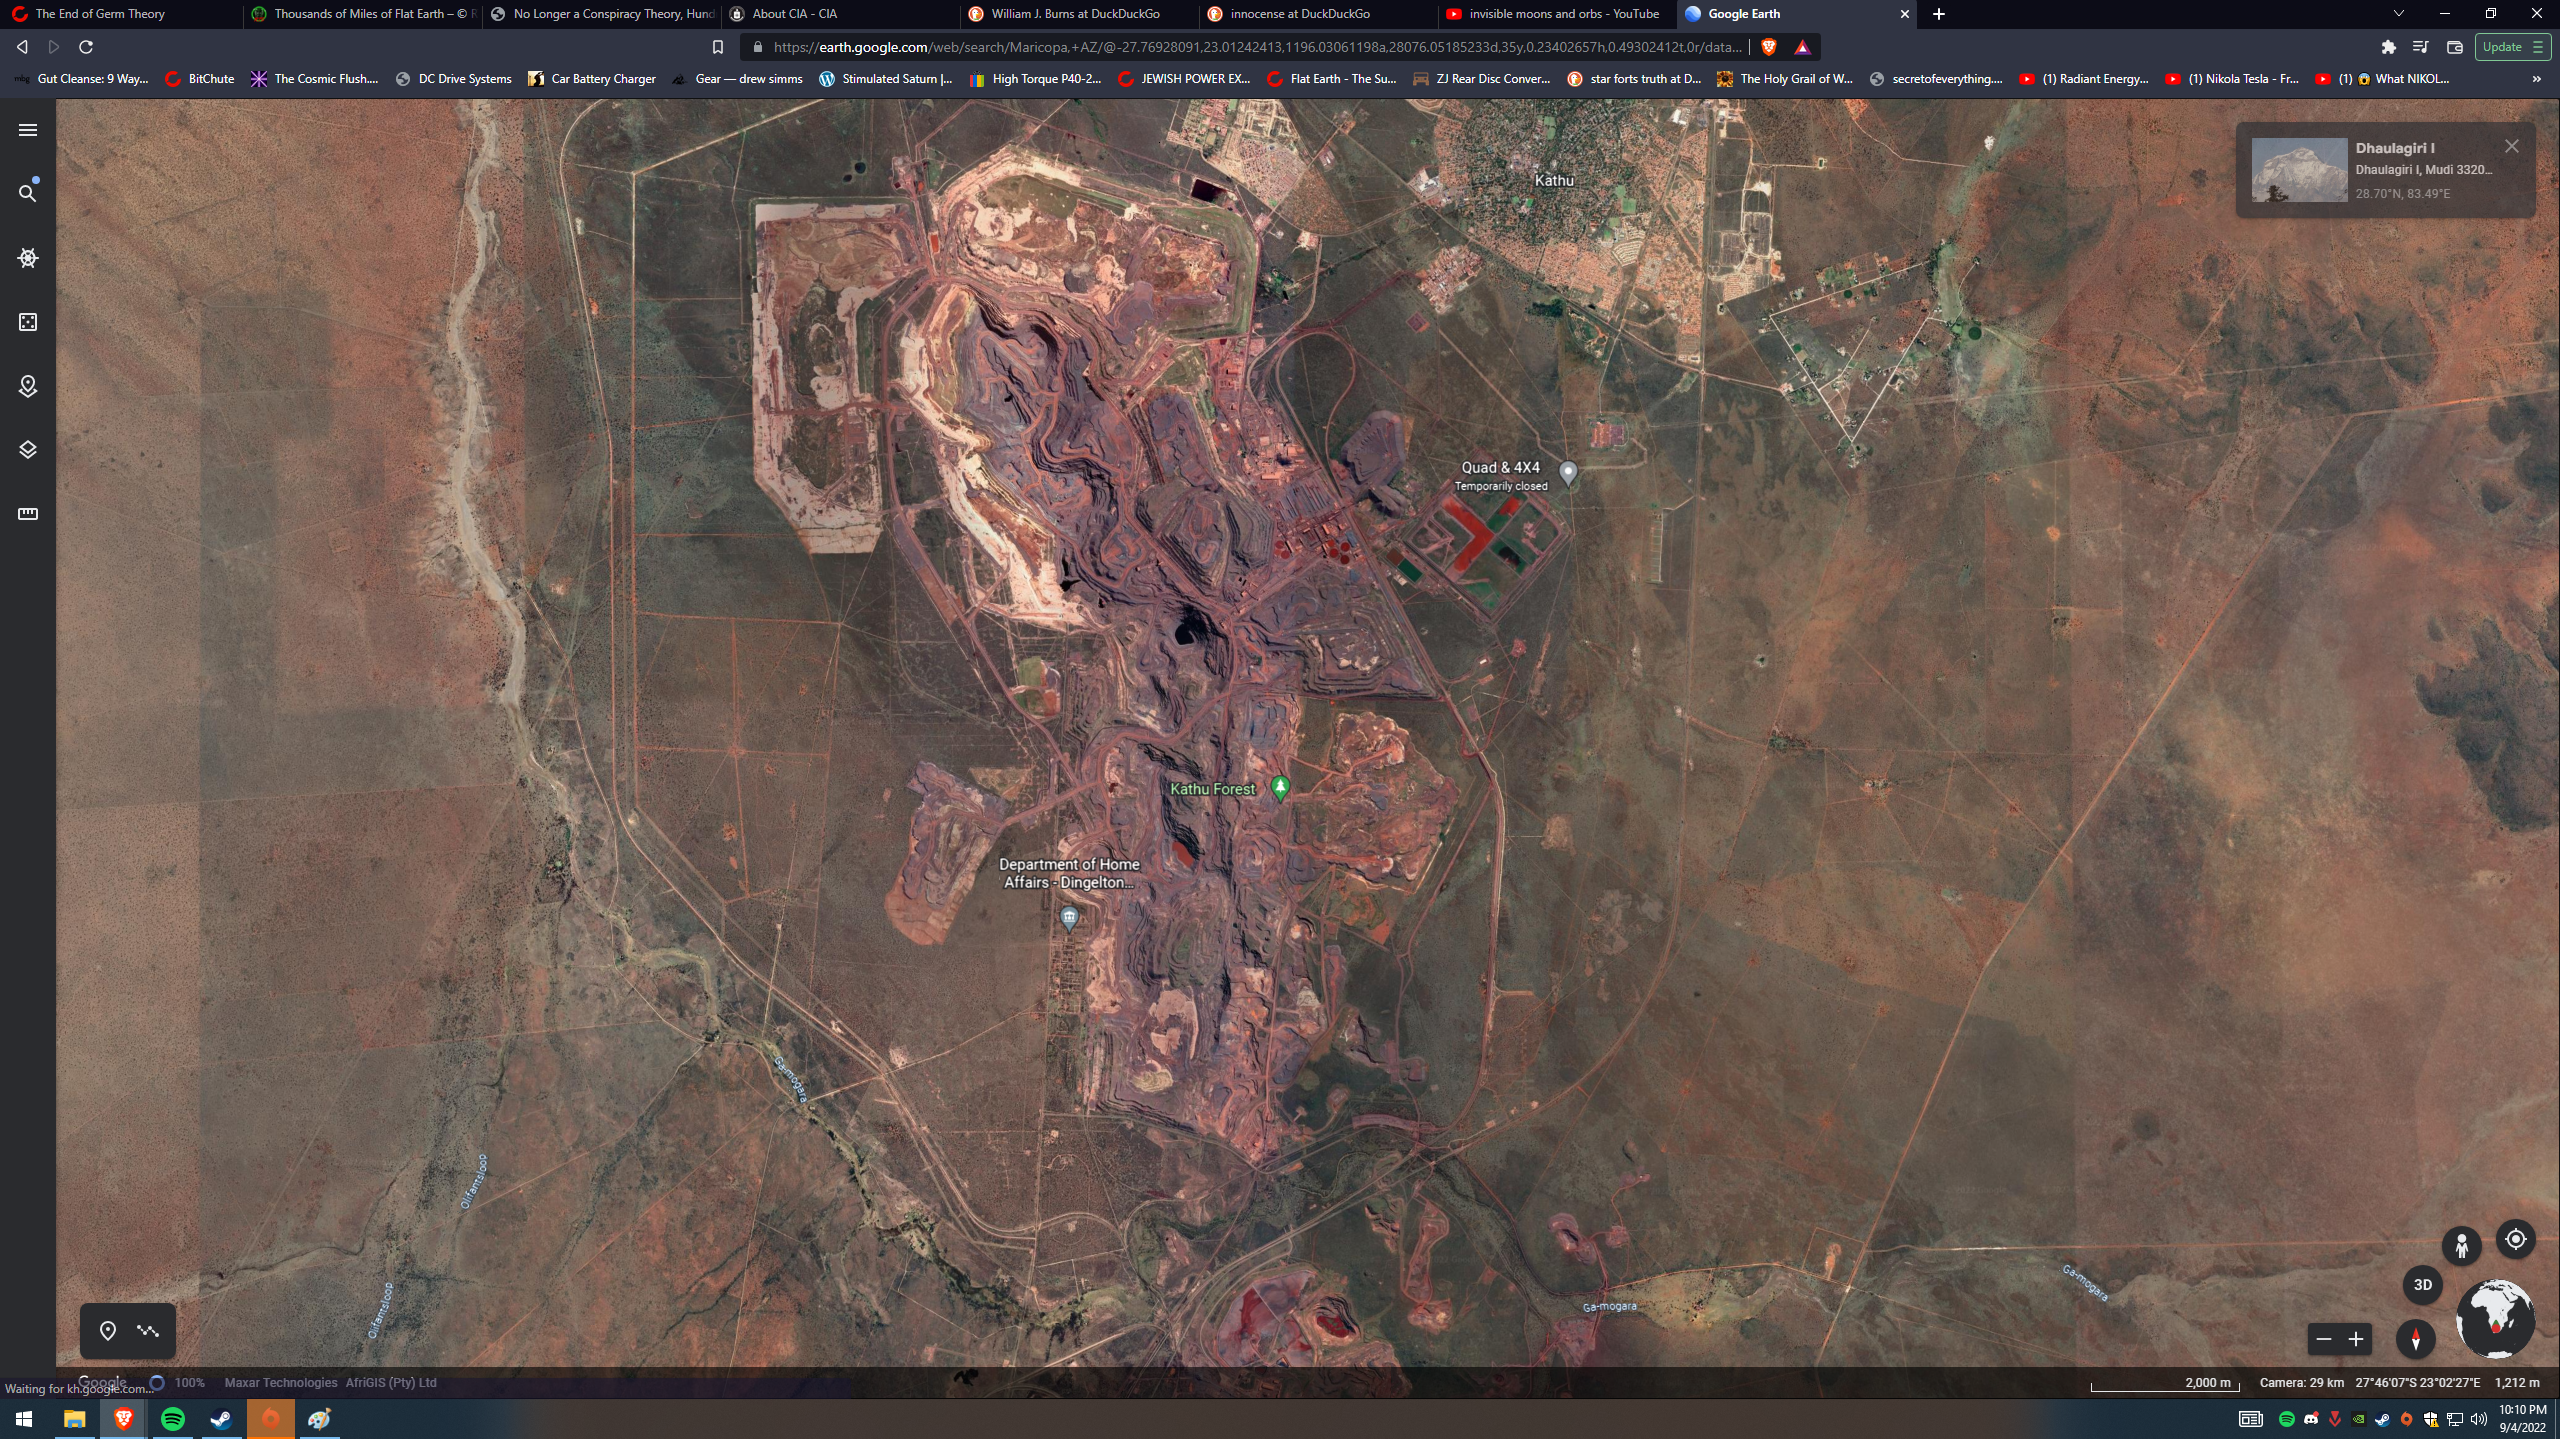
Task: Drop Pegman for Street View
Action: (x=2461, y=1246)
